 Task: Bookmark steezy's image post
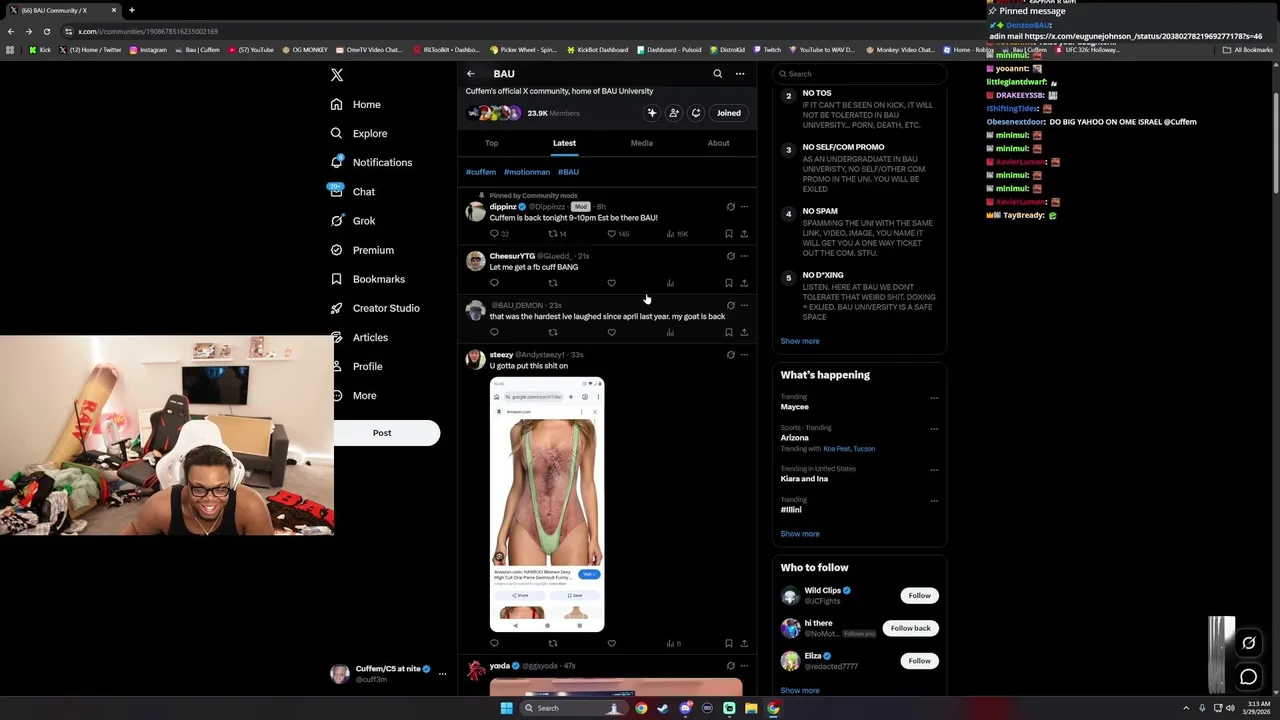tap(729, 643)
